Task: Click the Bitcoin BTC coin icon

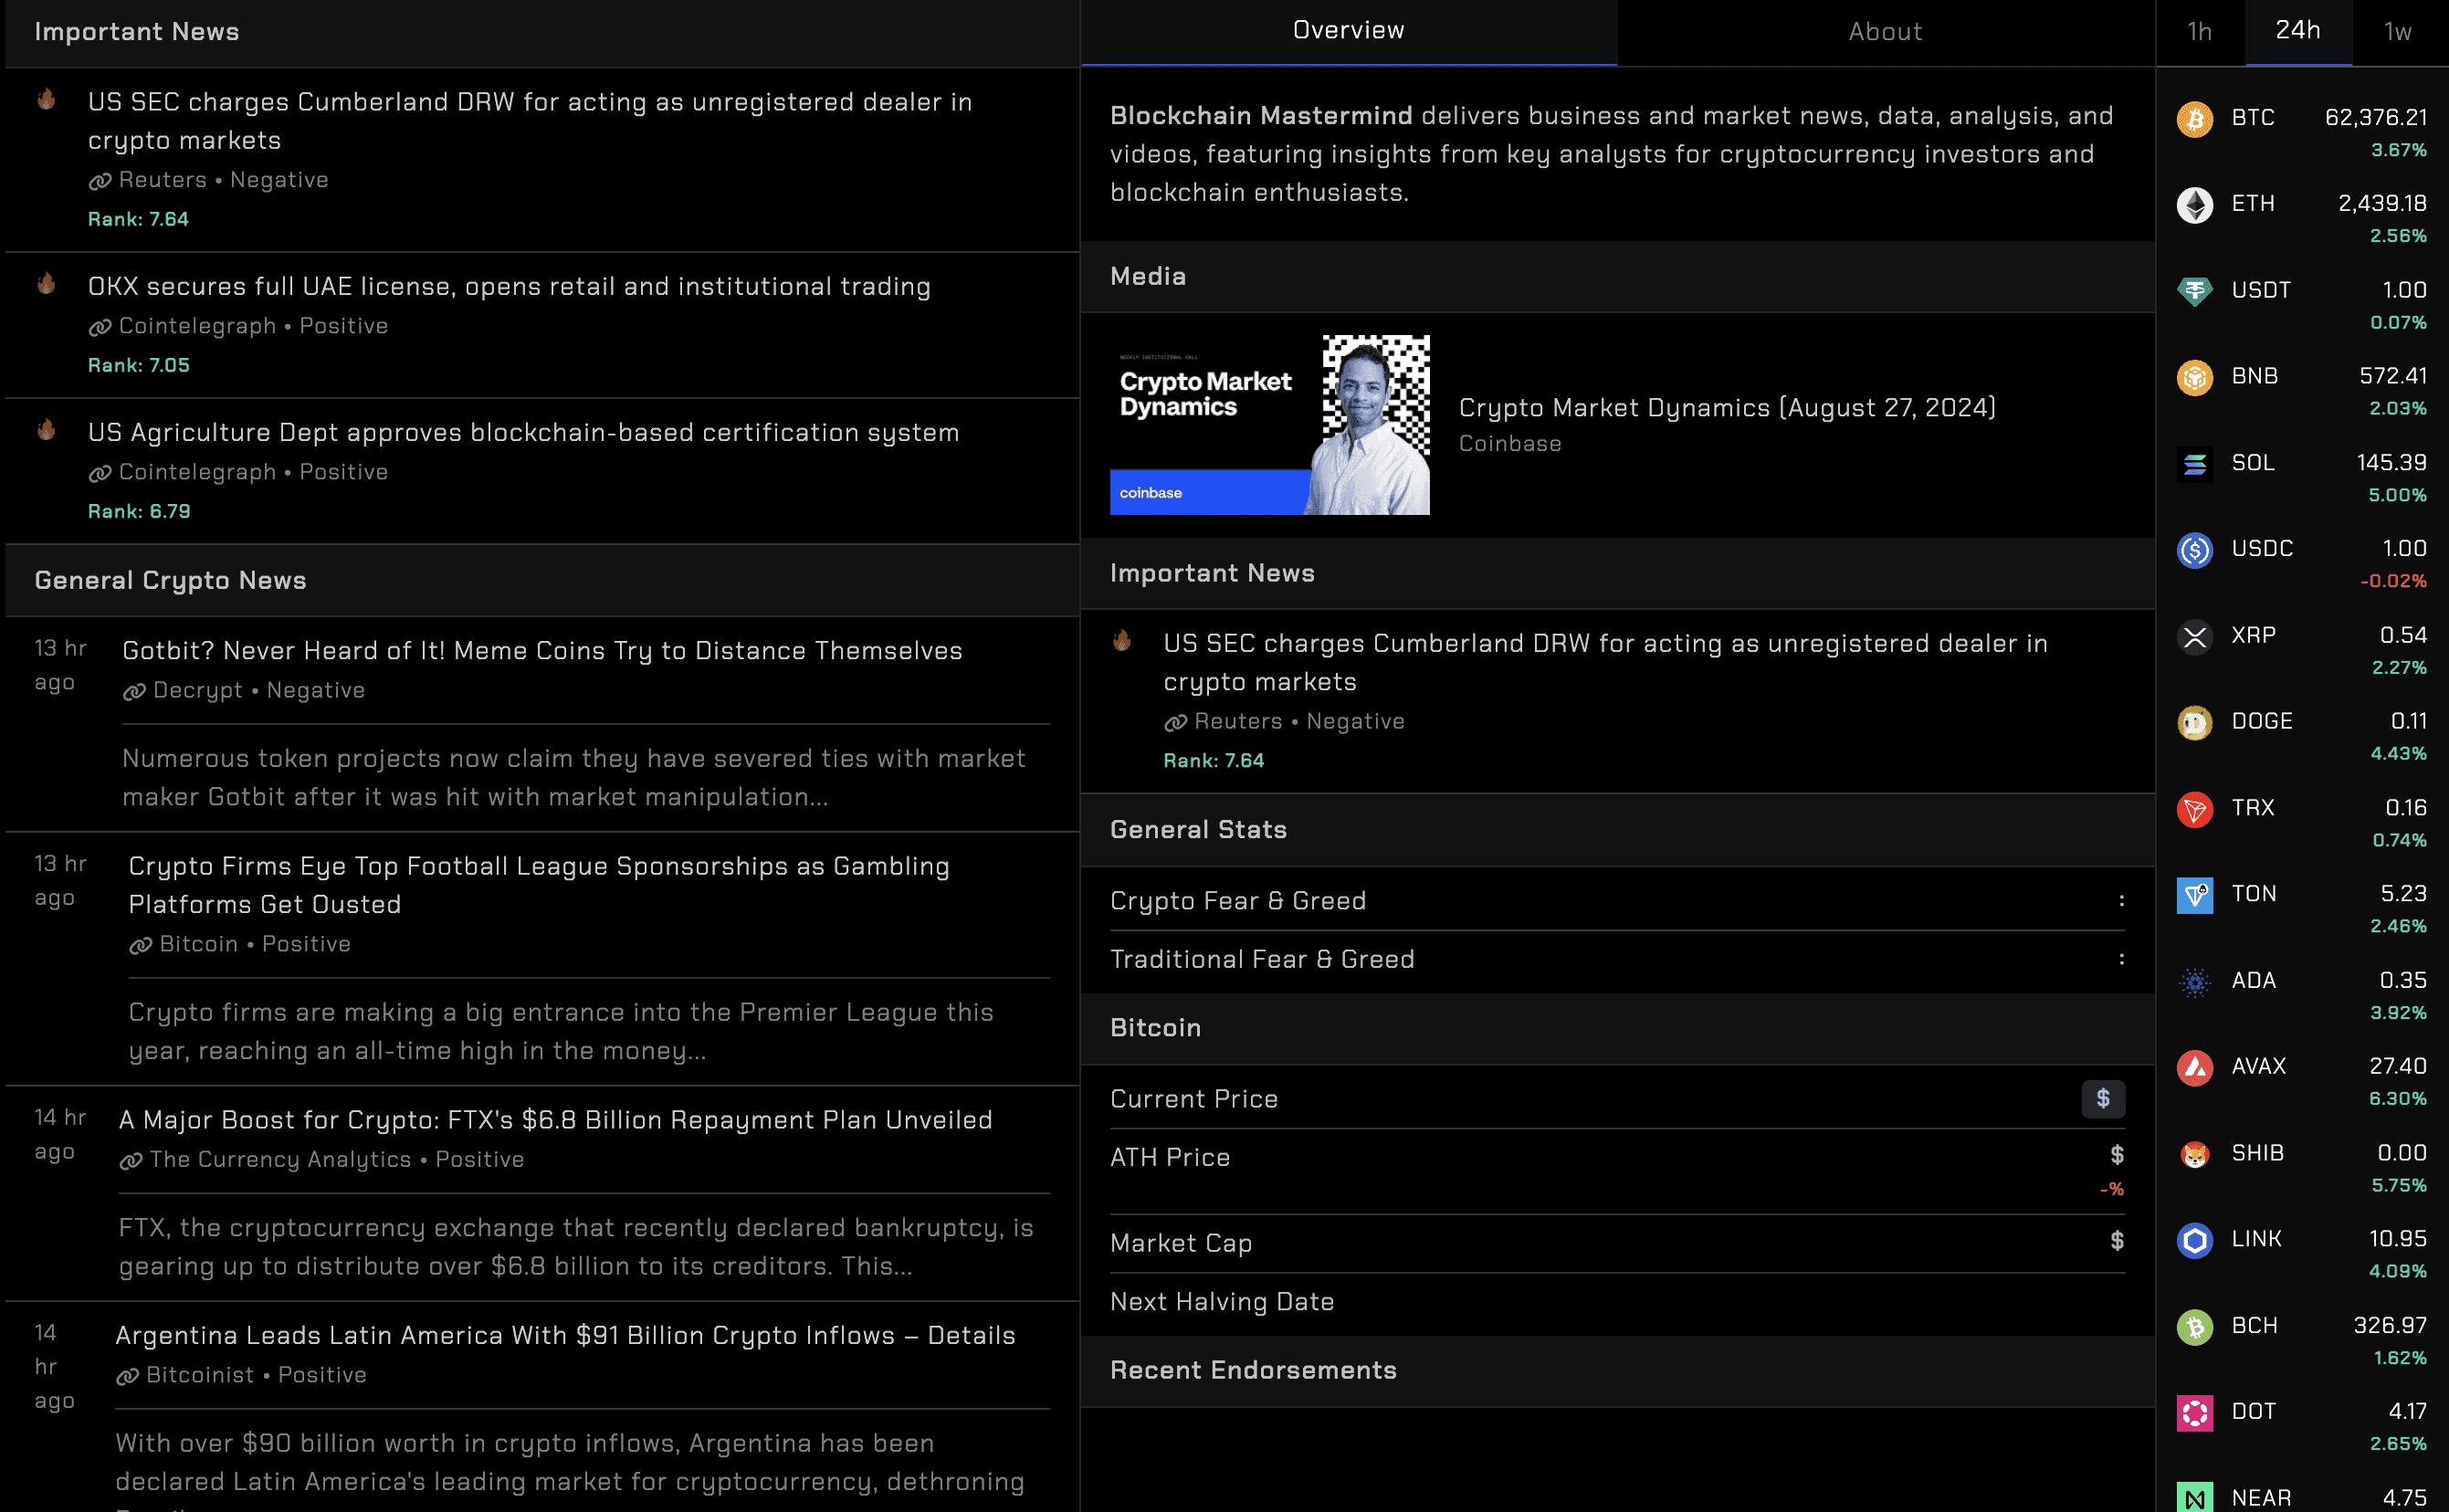Action: coord(2194,119)
